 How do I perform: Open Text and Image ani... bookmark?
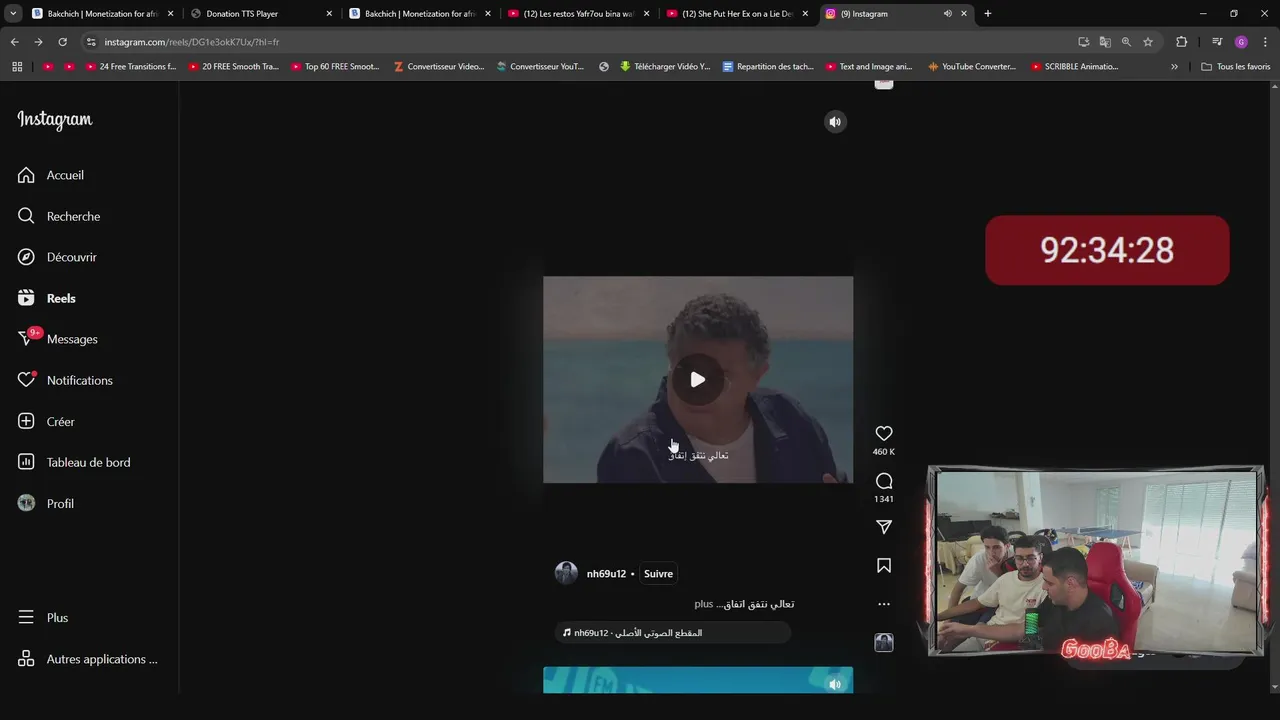pyautogui.click(x=869, y=67)
